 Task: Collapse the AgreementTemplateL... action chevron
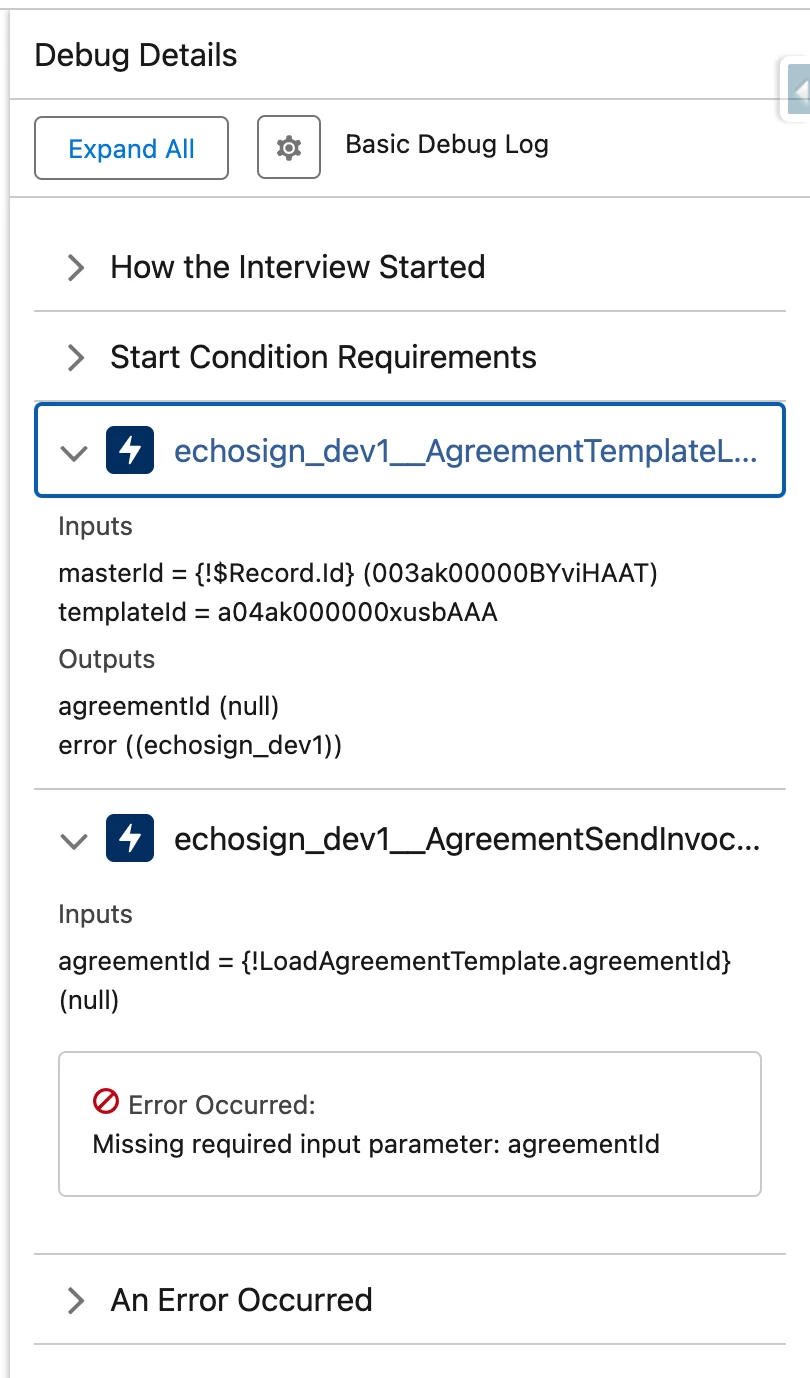pyautogui.click(x=73, y=452)
